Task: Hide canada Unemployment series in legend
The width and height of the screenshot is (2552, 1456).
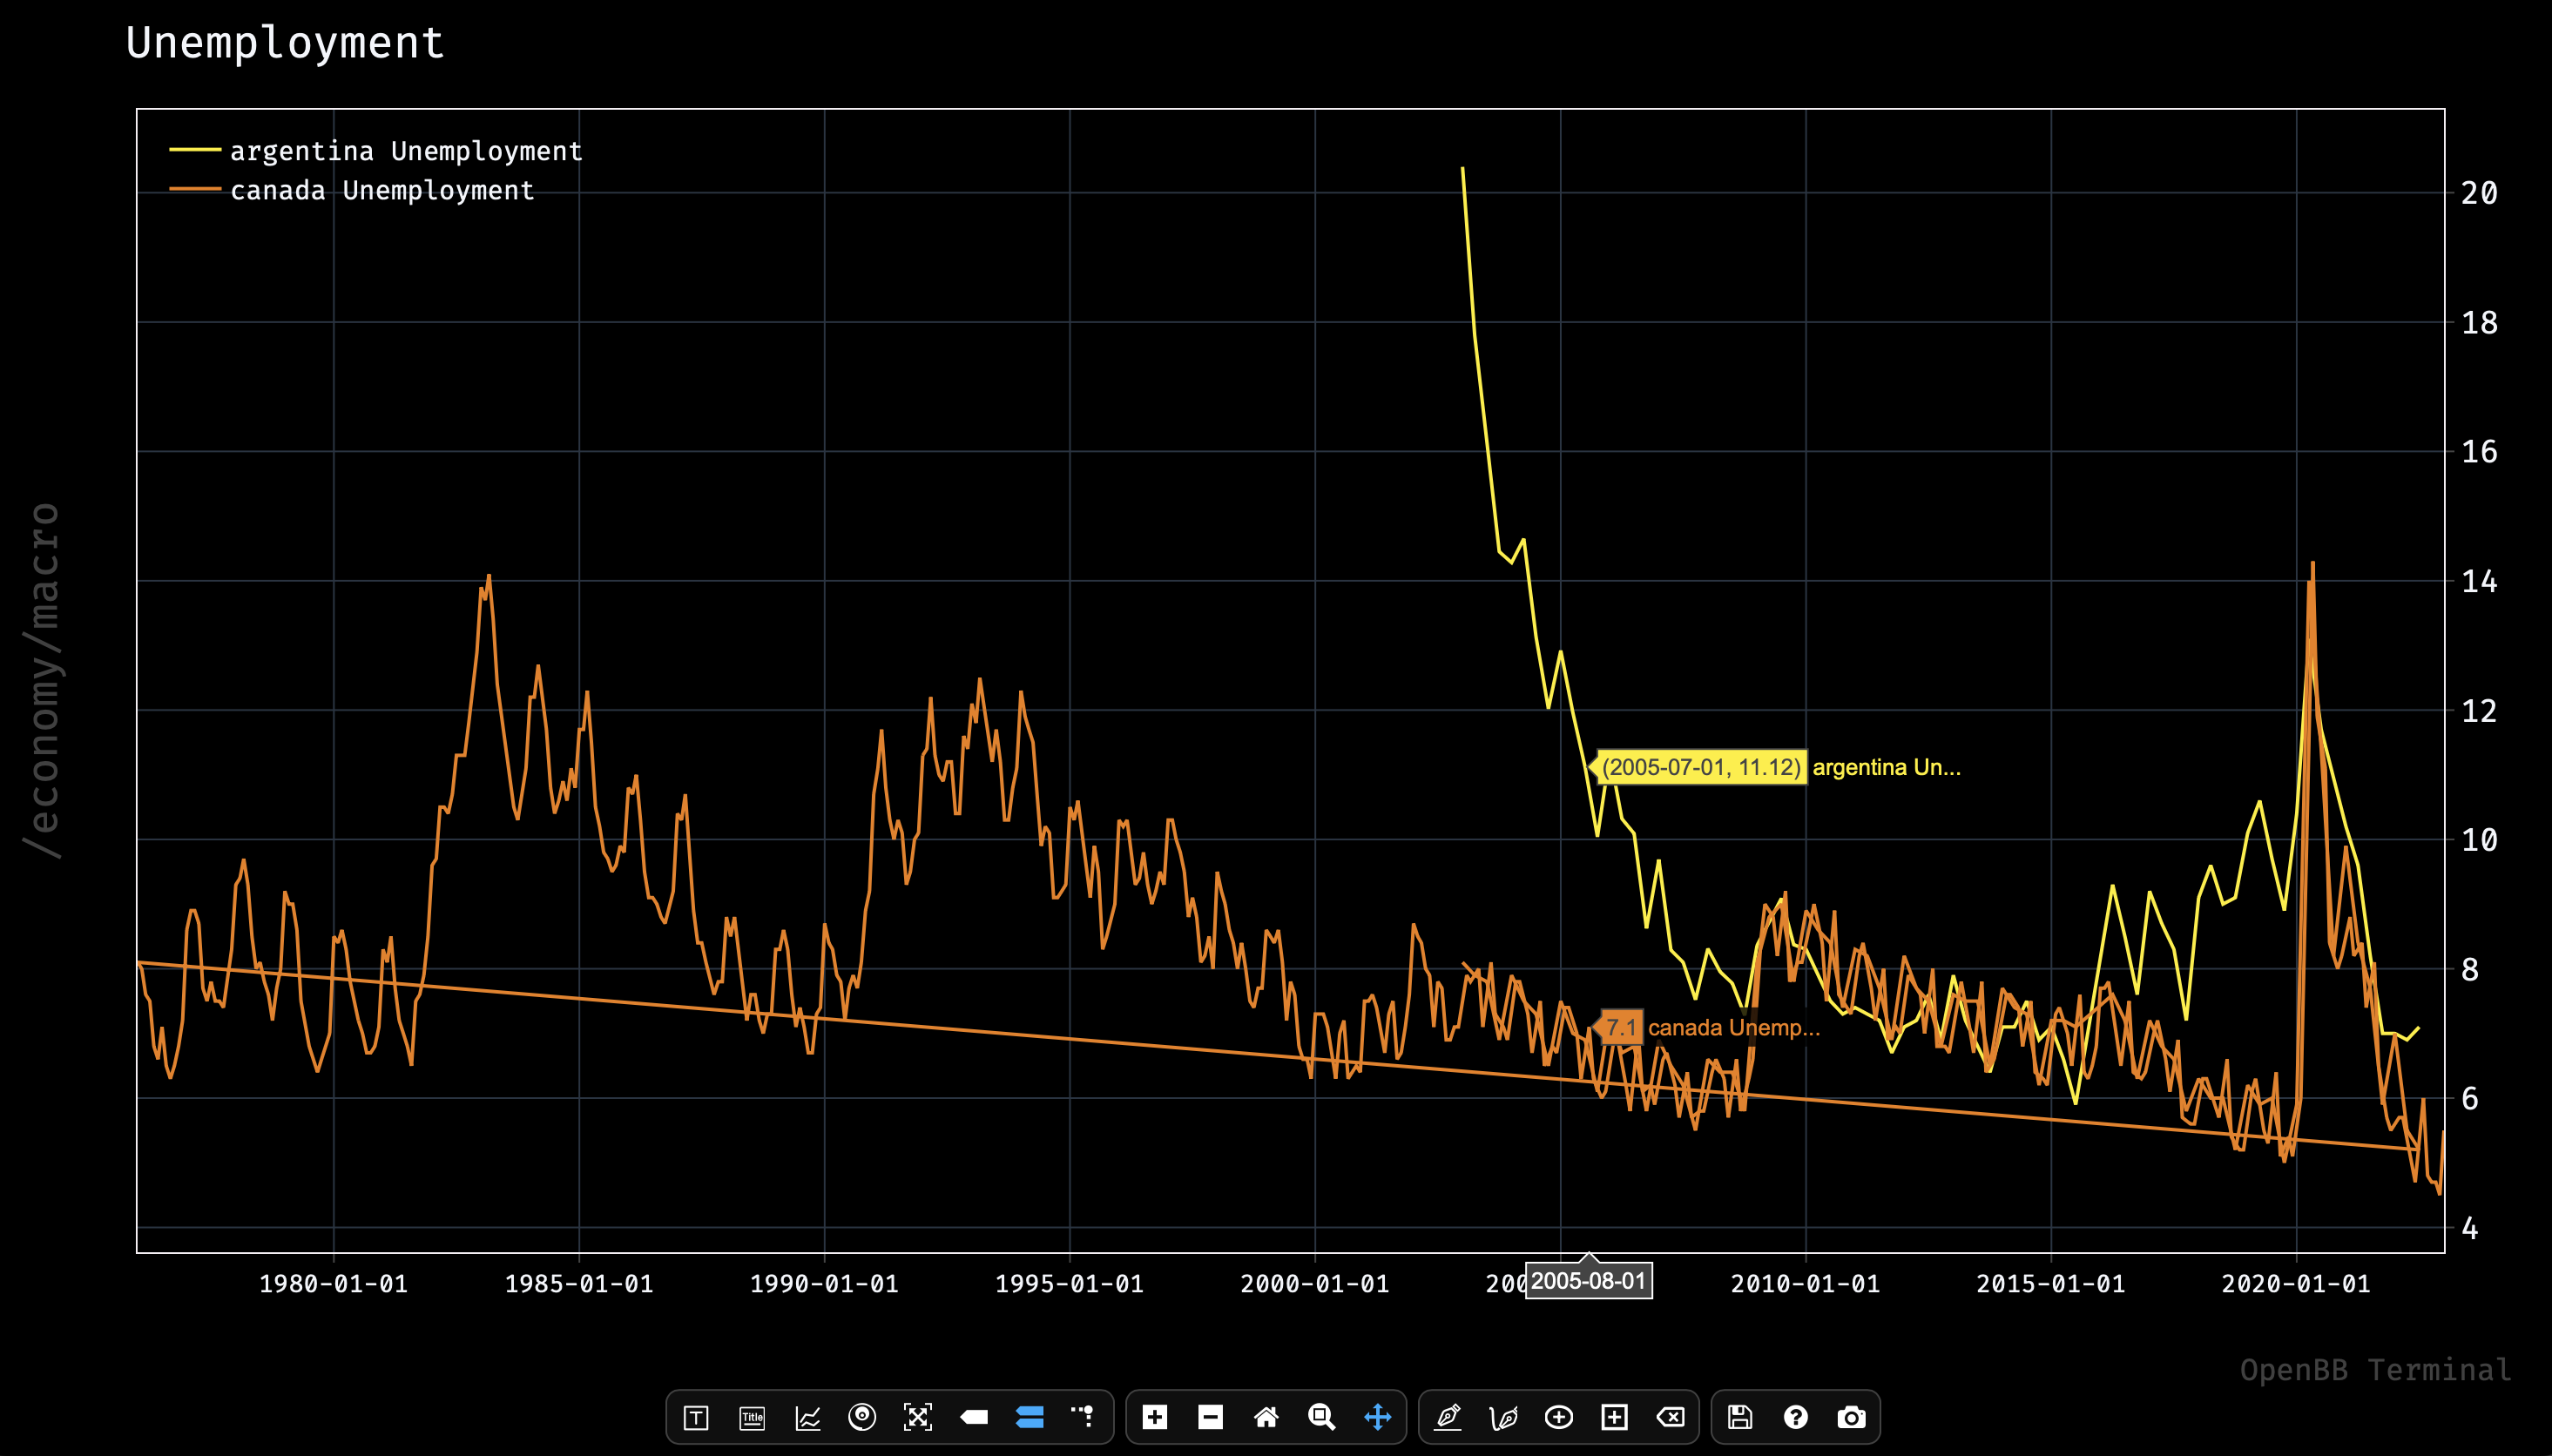Action: (382, 190)
